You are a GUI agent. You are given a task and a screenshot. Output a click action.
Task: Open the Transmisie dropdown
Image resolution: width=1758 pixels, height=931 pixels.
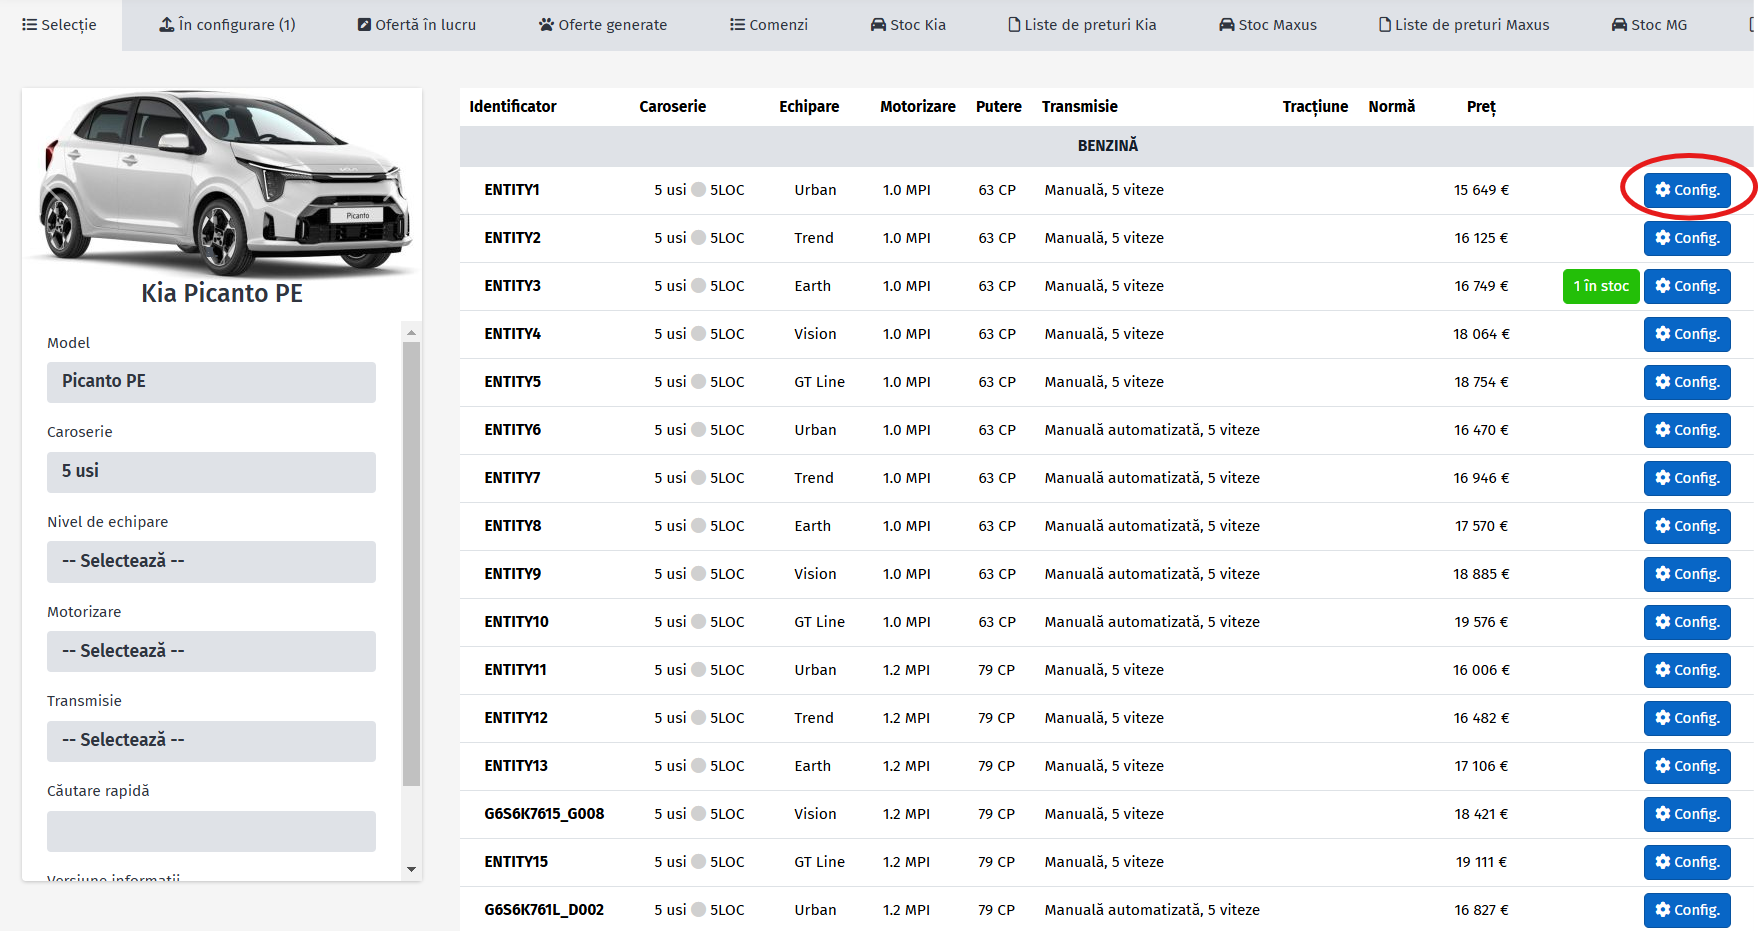pos(211,741)
